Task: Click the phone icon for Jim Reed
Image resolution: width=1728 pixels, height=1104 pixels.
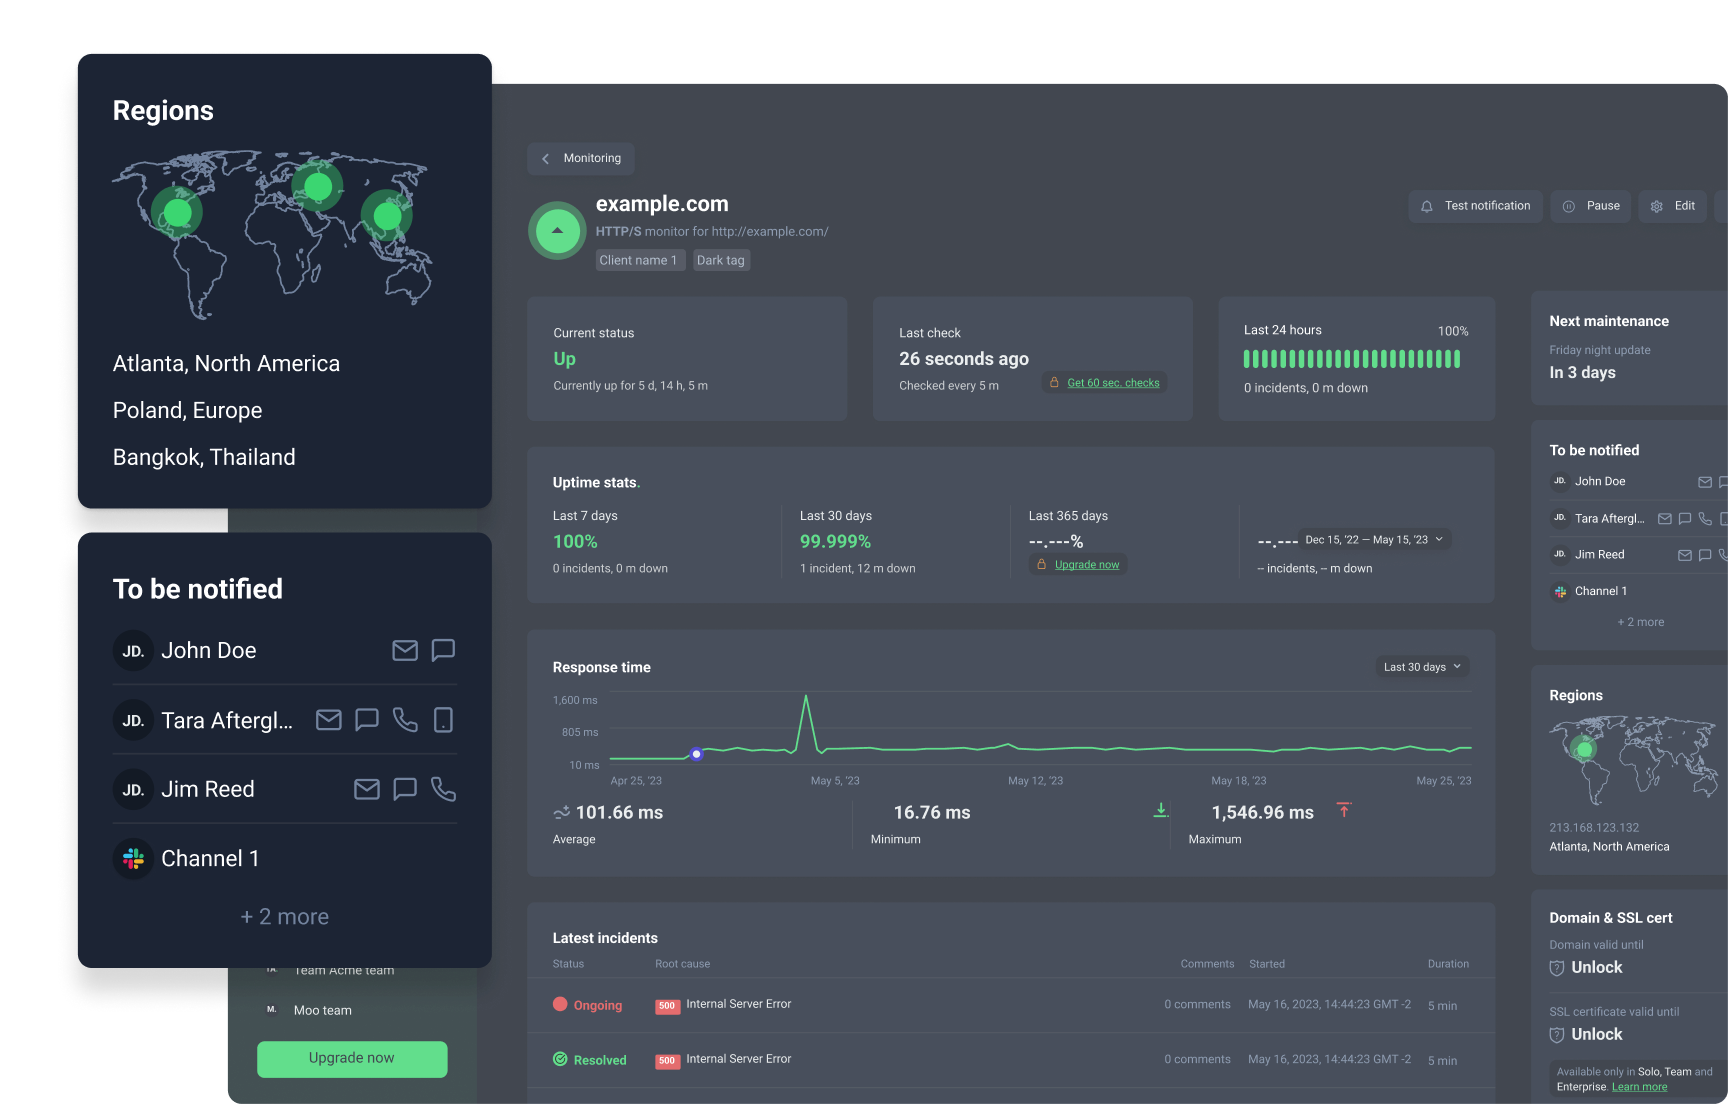Action: tap(443, 790)
